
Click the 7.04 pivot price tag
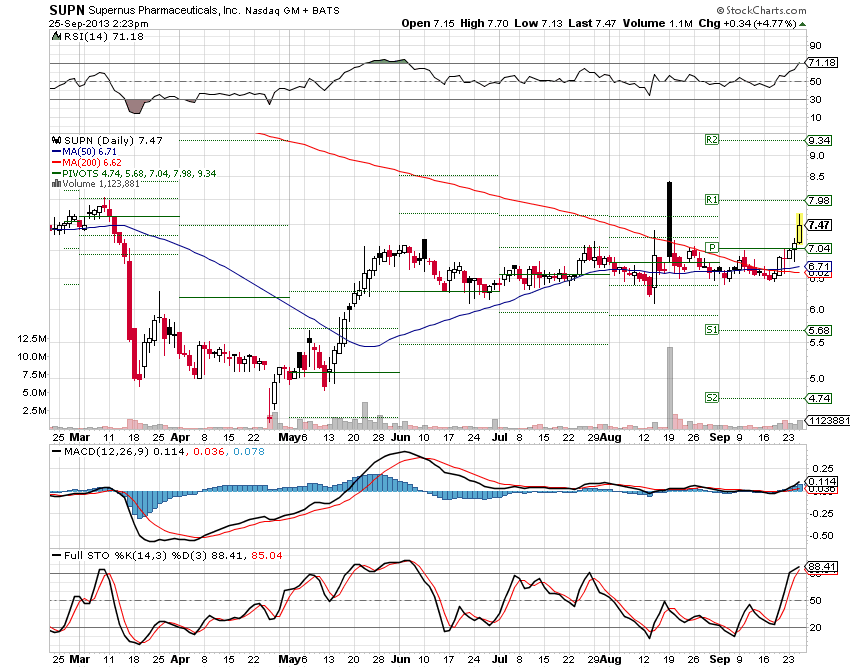(820, 248)
